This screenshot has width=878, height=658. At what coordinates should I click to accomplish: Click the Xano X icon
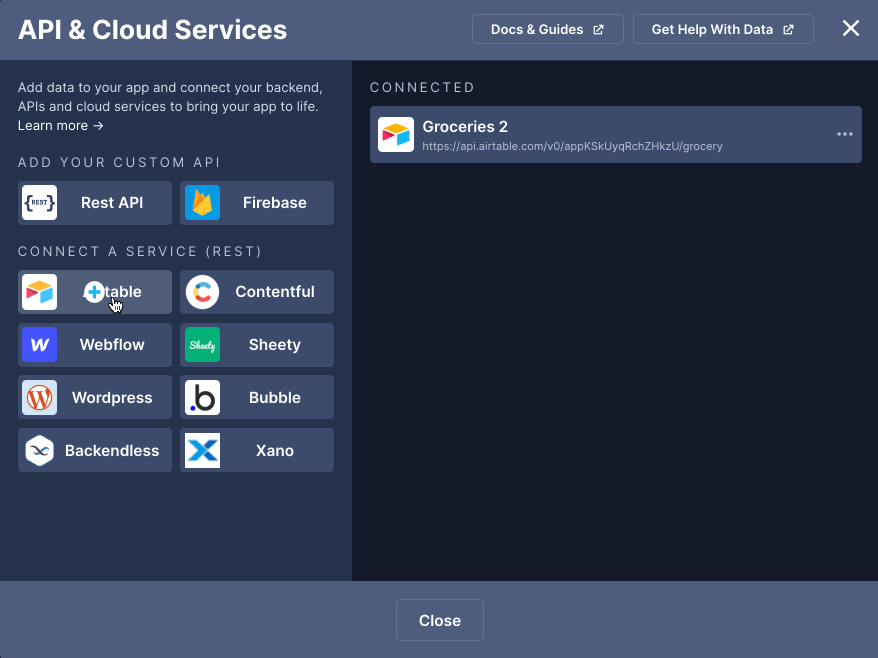[202, 450]
